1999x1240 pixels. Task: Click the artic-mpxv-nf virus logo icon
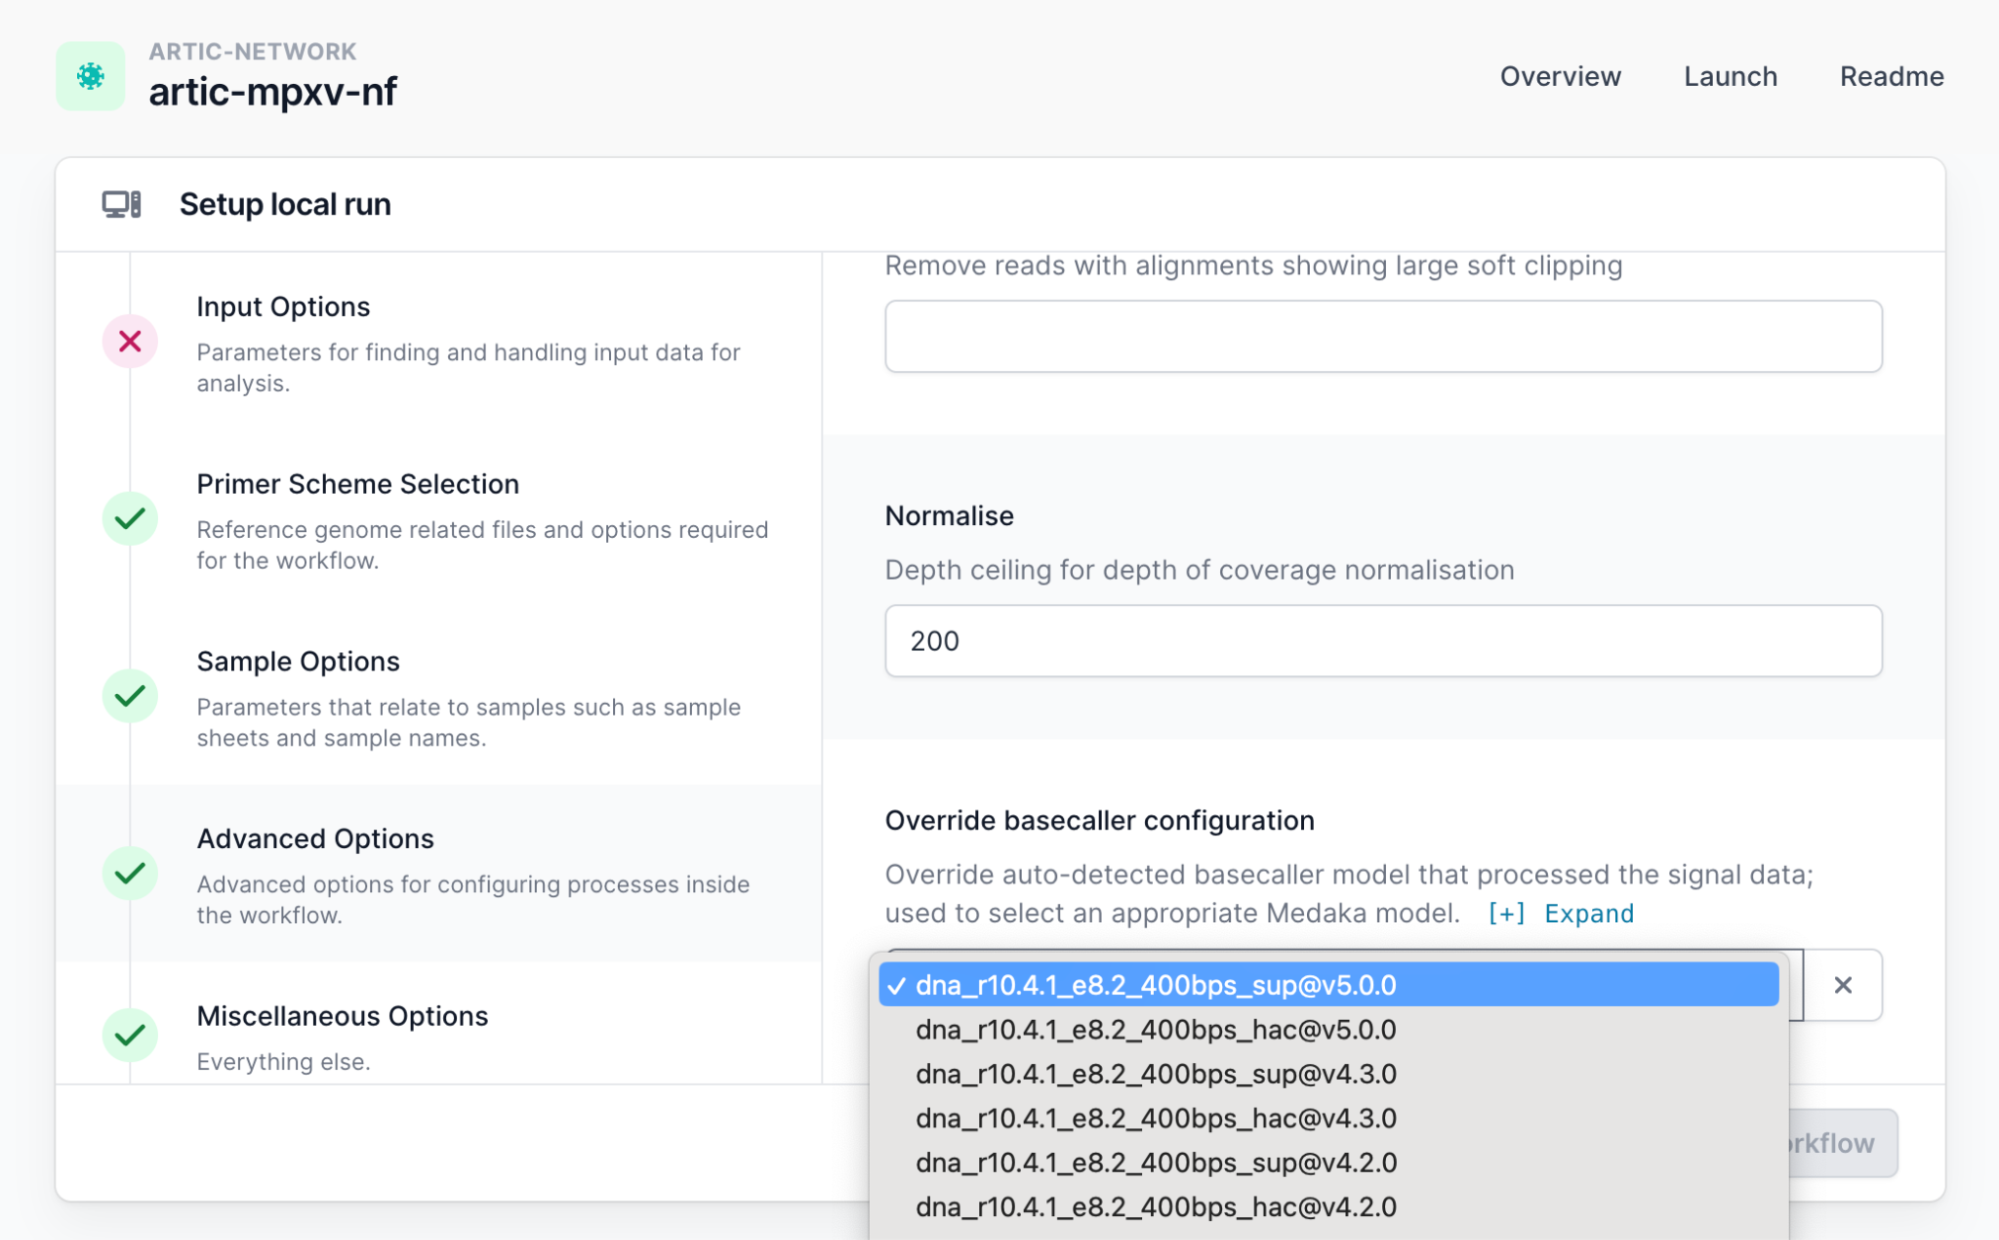[90, 76]
